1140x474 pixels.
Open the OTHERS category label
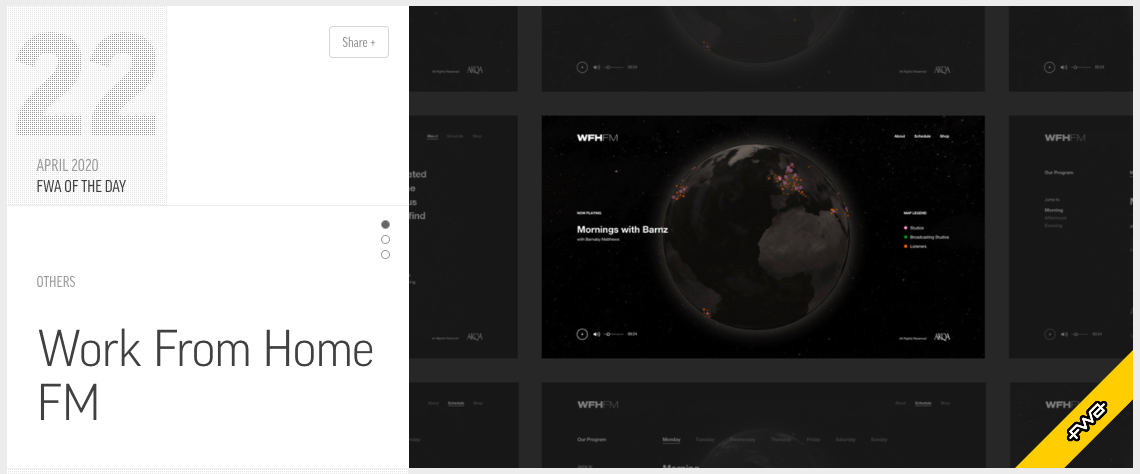pyautogui.click(x=56, y=282)
